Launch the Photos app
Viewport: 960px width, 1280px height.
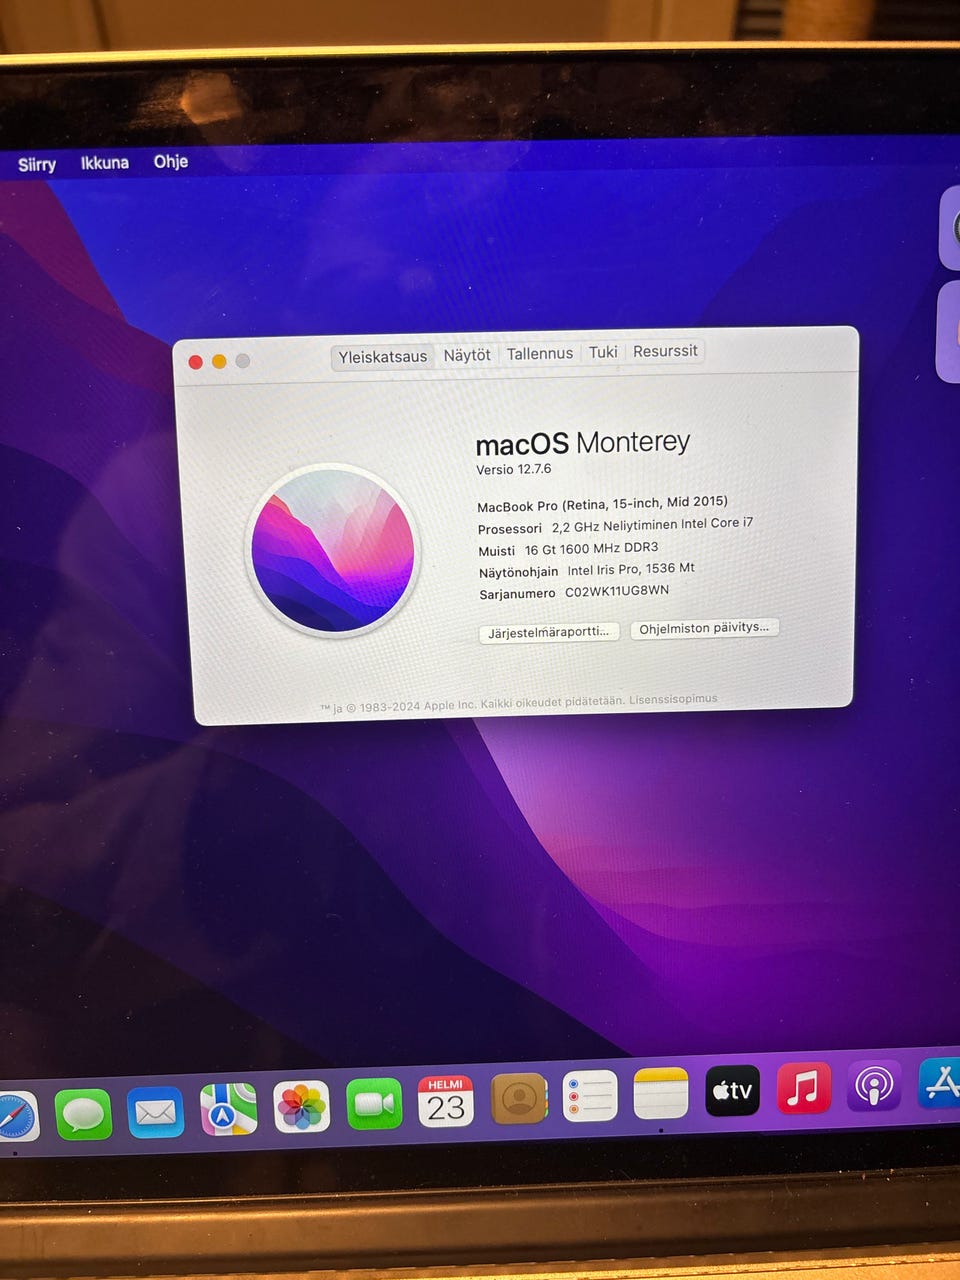coord(301,1107)
